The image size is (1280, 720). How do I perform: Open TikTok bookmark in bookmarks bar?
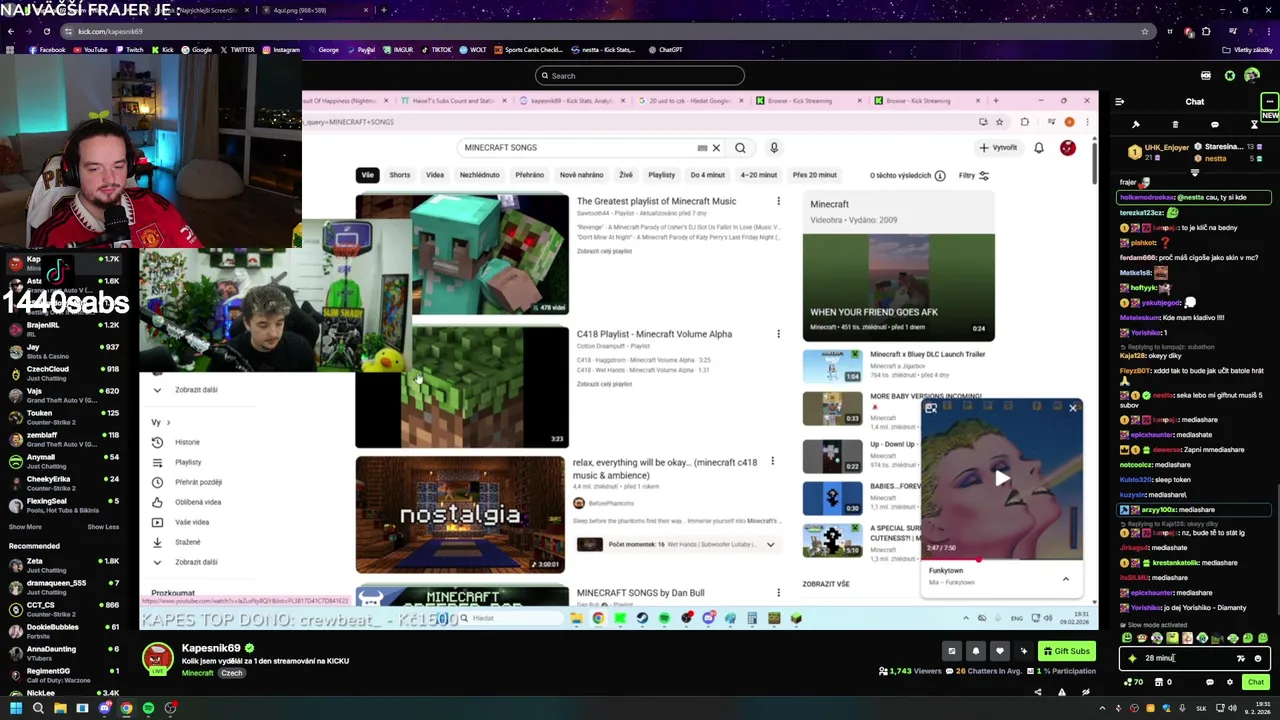tap(436, 50)
